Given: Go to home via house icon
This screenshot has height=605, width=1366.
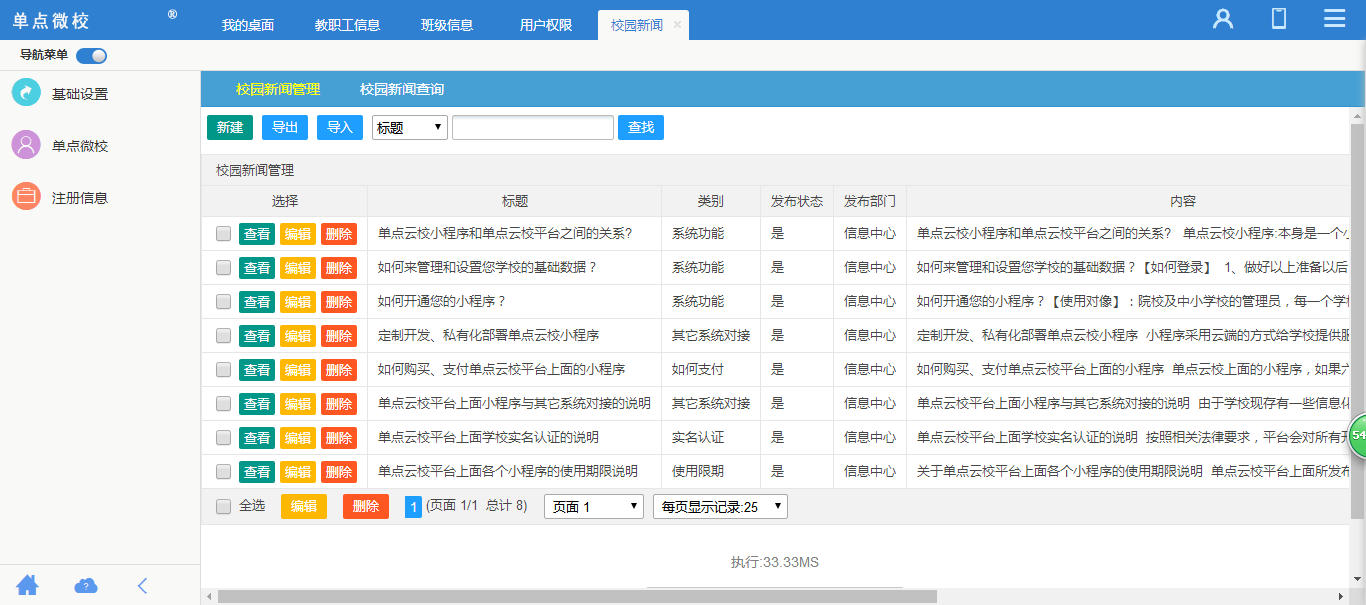Looking at the screenshot, I should pos(28,585).
